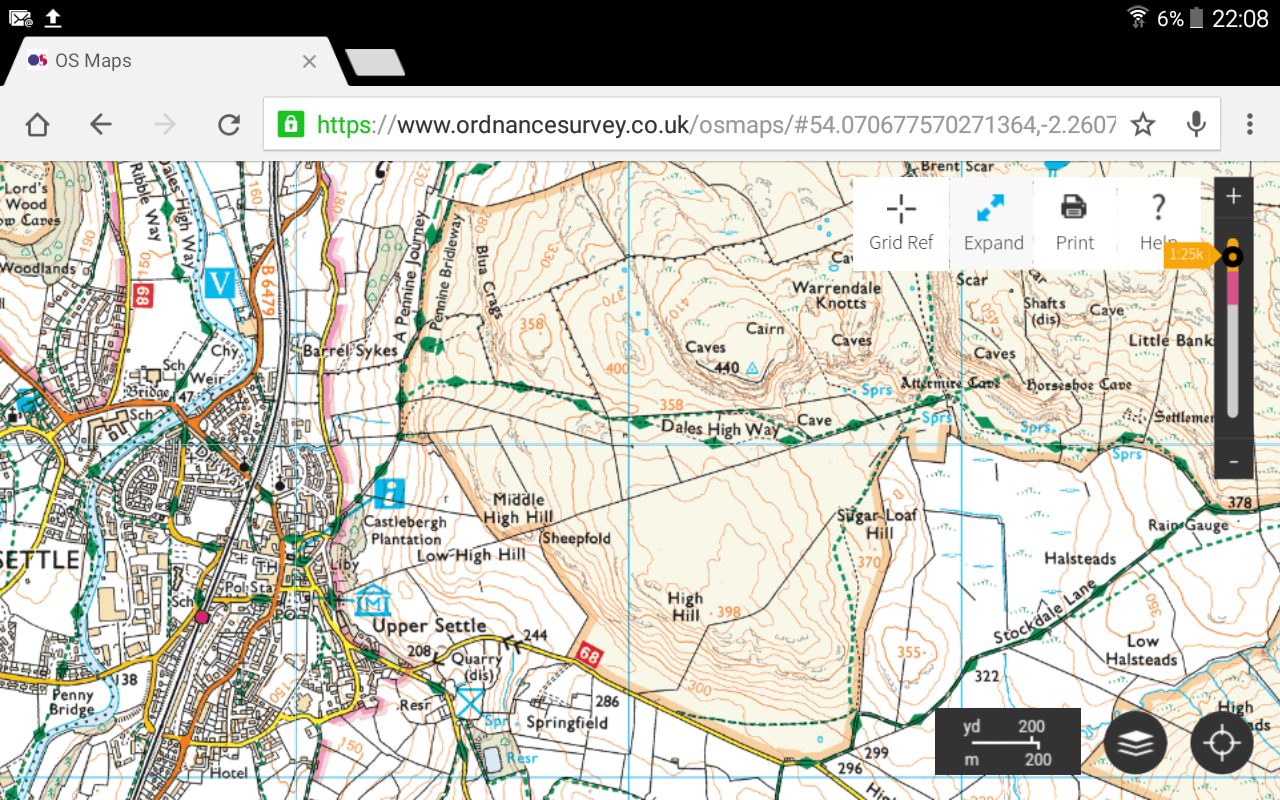Open the map layers selector
Image resolution: width=1280 pixels, height=800 pixels.
click(x=1135, y=744)
